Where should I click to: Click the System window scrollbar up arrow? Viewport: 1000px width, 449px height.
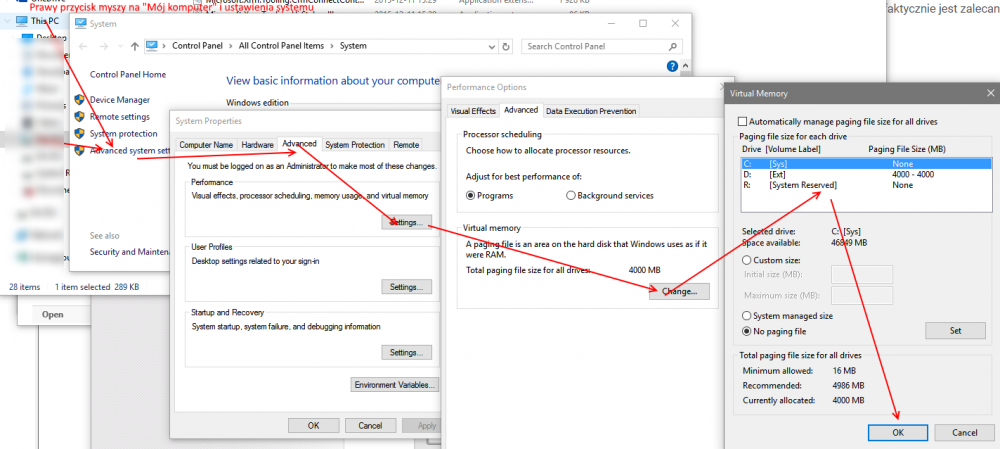click(686, 66)
